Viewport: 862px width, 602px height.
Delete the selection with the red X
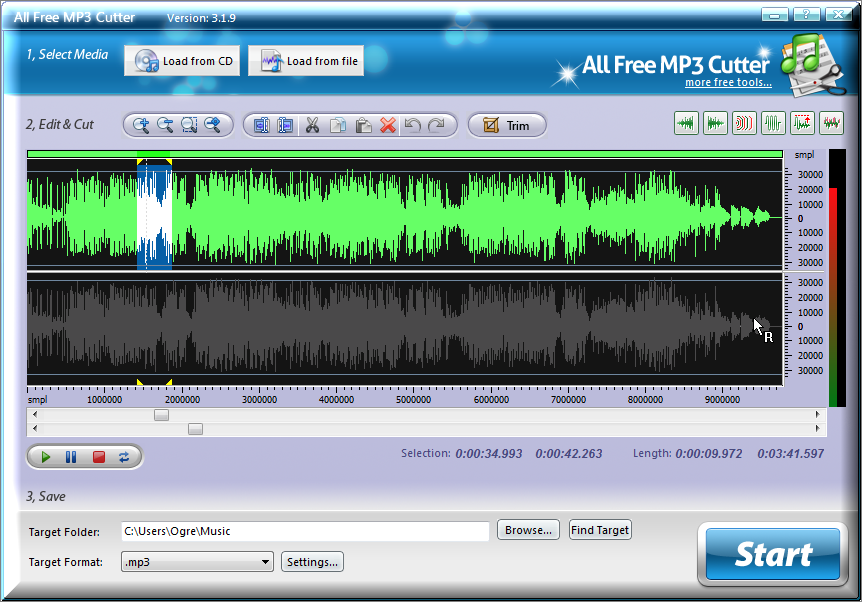[388, 125]
